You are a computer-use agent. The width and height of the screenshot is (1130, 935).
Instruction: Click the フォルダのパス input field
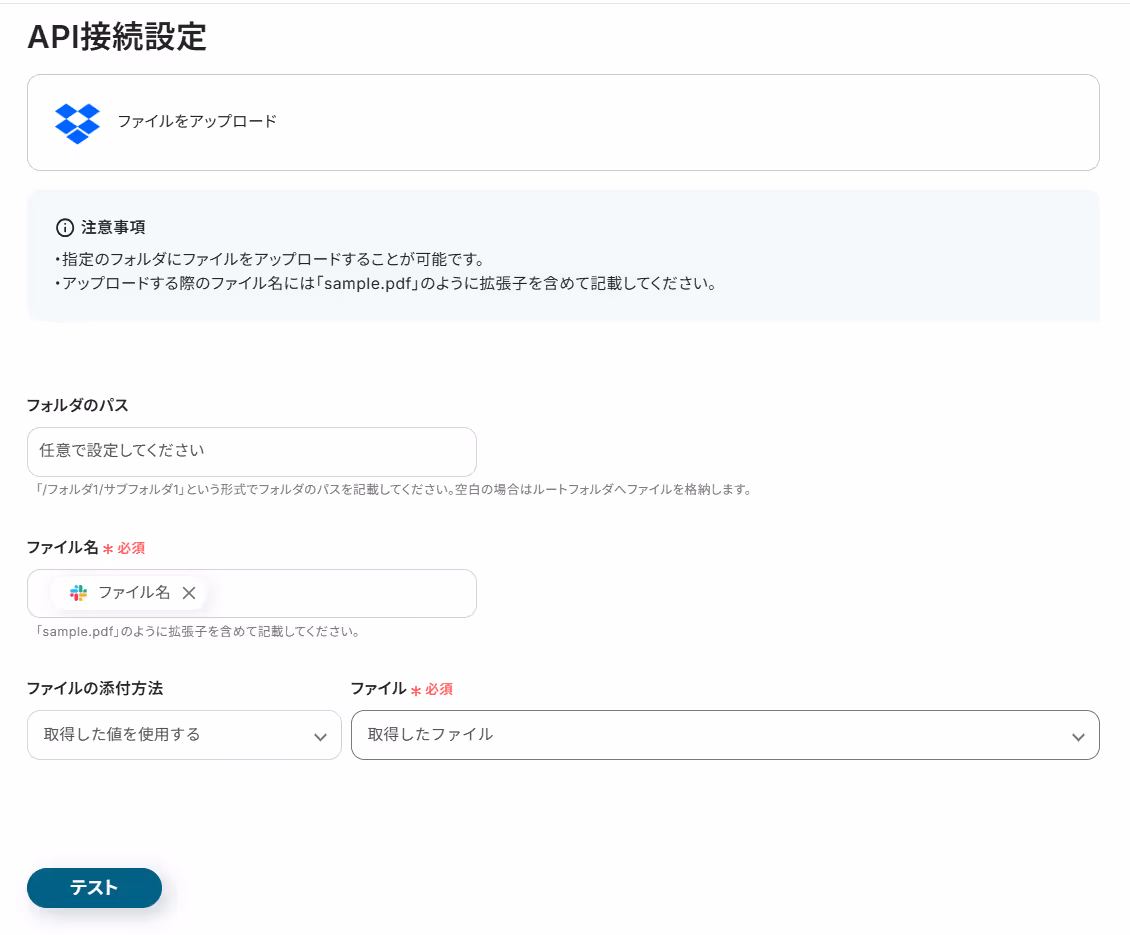point(252,451)
